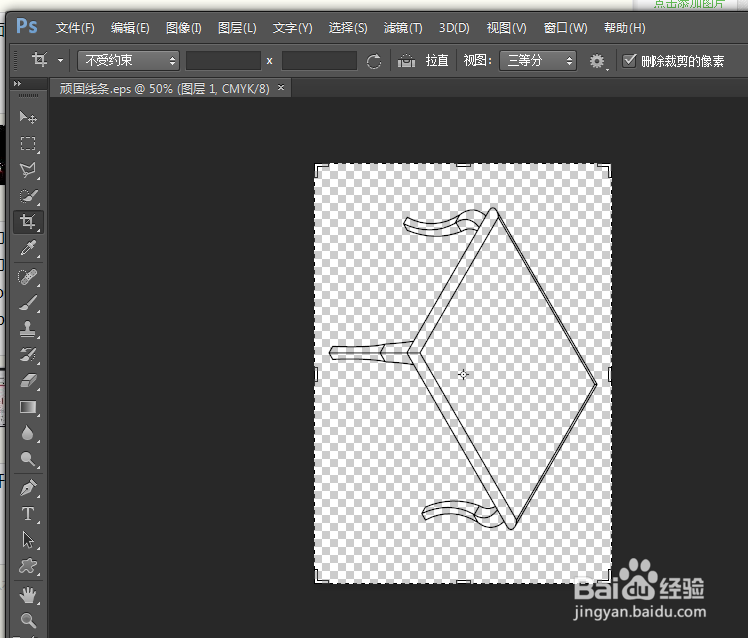Click the crop height input field
The height and width of the screenshot is (638, 748).
(x=319, y=61)
